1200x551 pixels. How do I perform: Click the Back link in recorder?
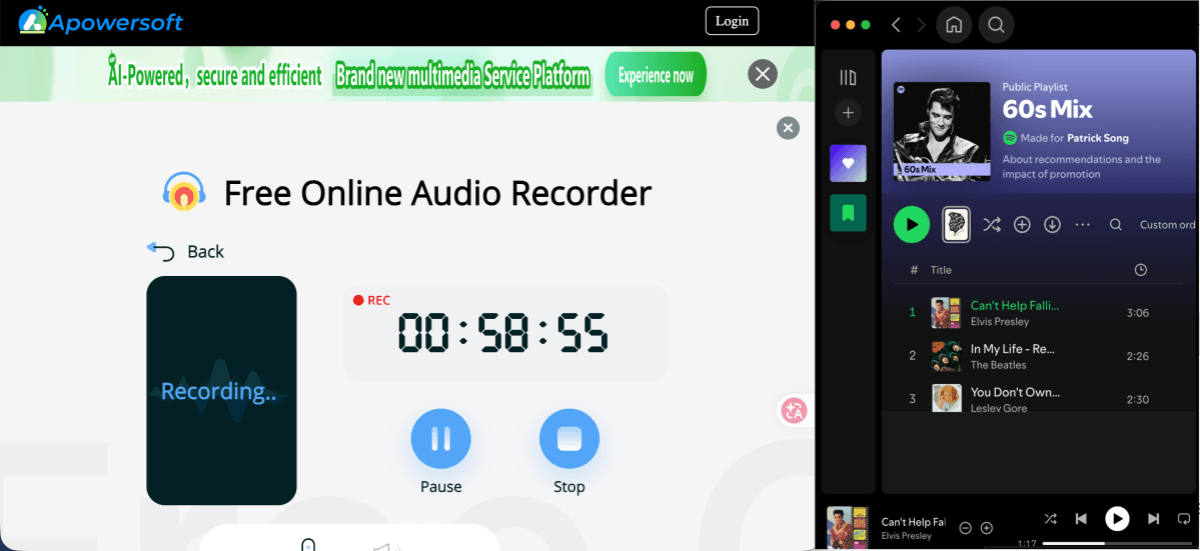click(x=186, y=251)
